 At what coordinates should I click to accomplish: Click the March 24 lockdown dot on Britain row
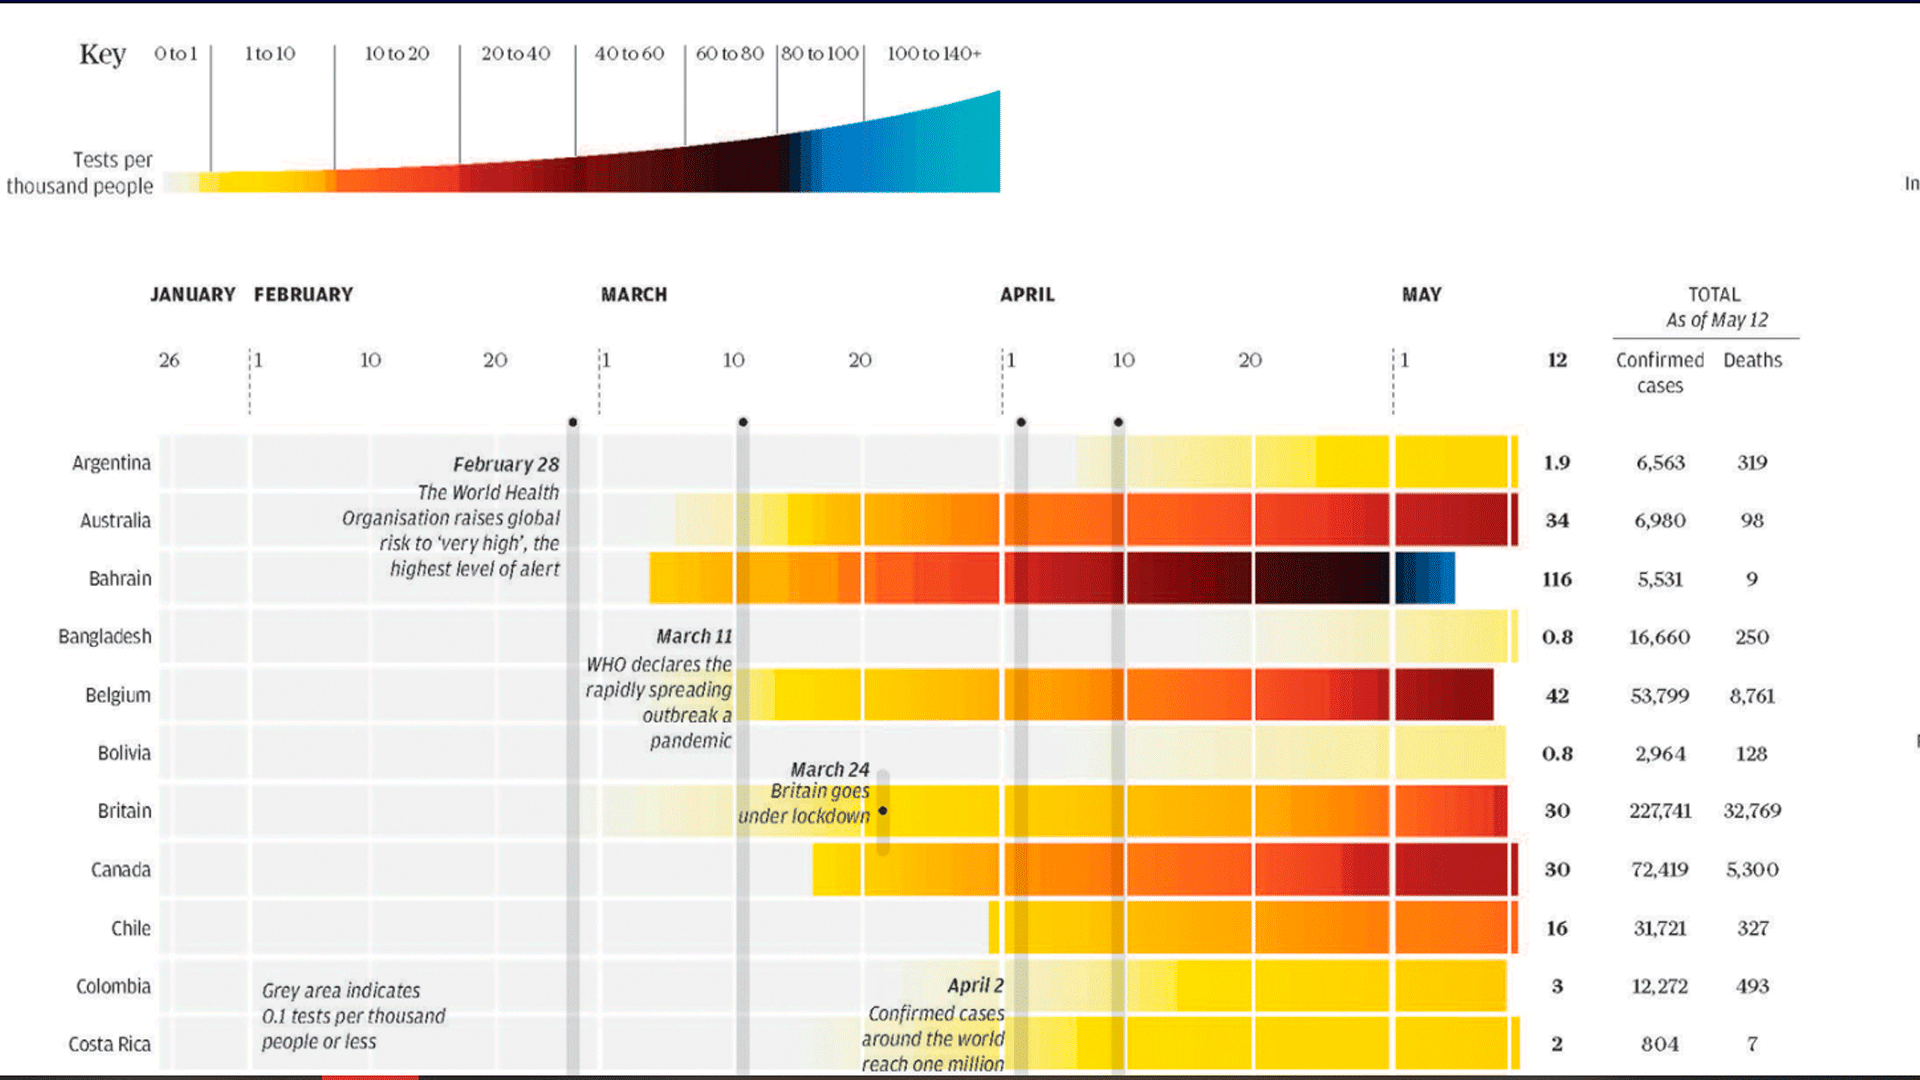pos(883,811)
